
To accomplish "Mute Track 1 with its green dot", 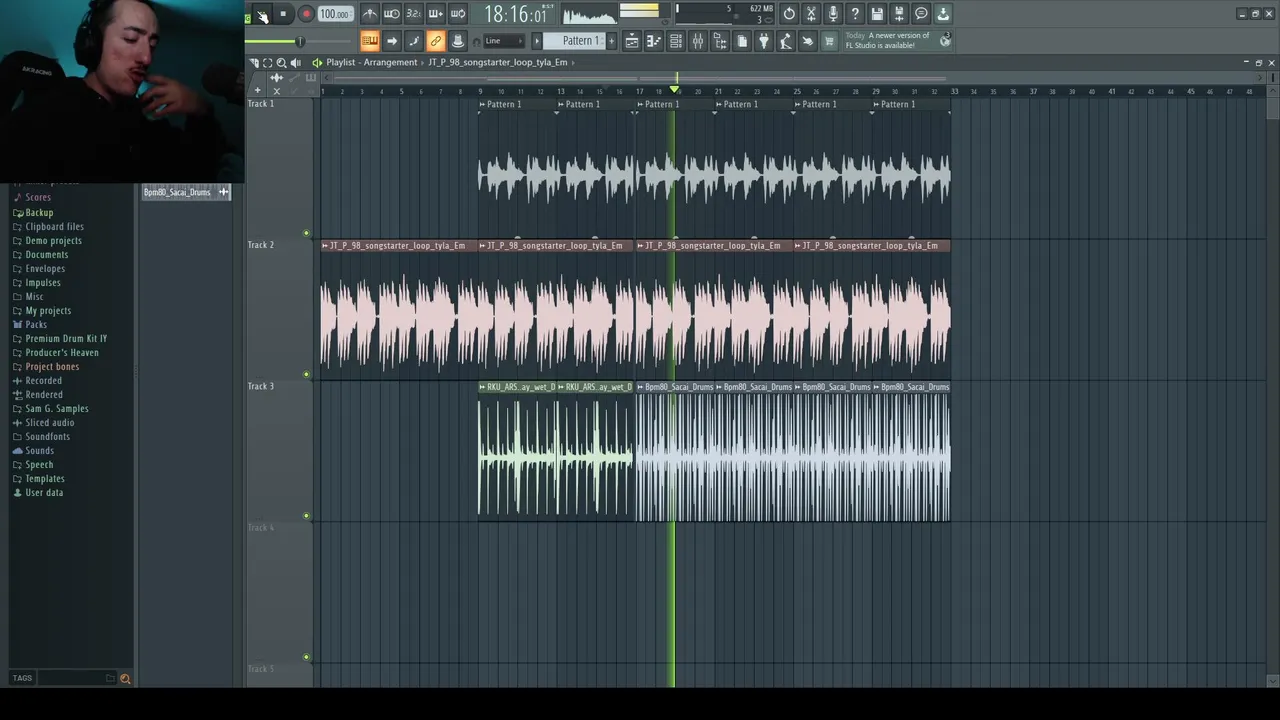I will click(307, 233).
